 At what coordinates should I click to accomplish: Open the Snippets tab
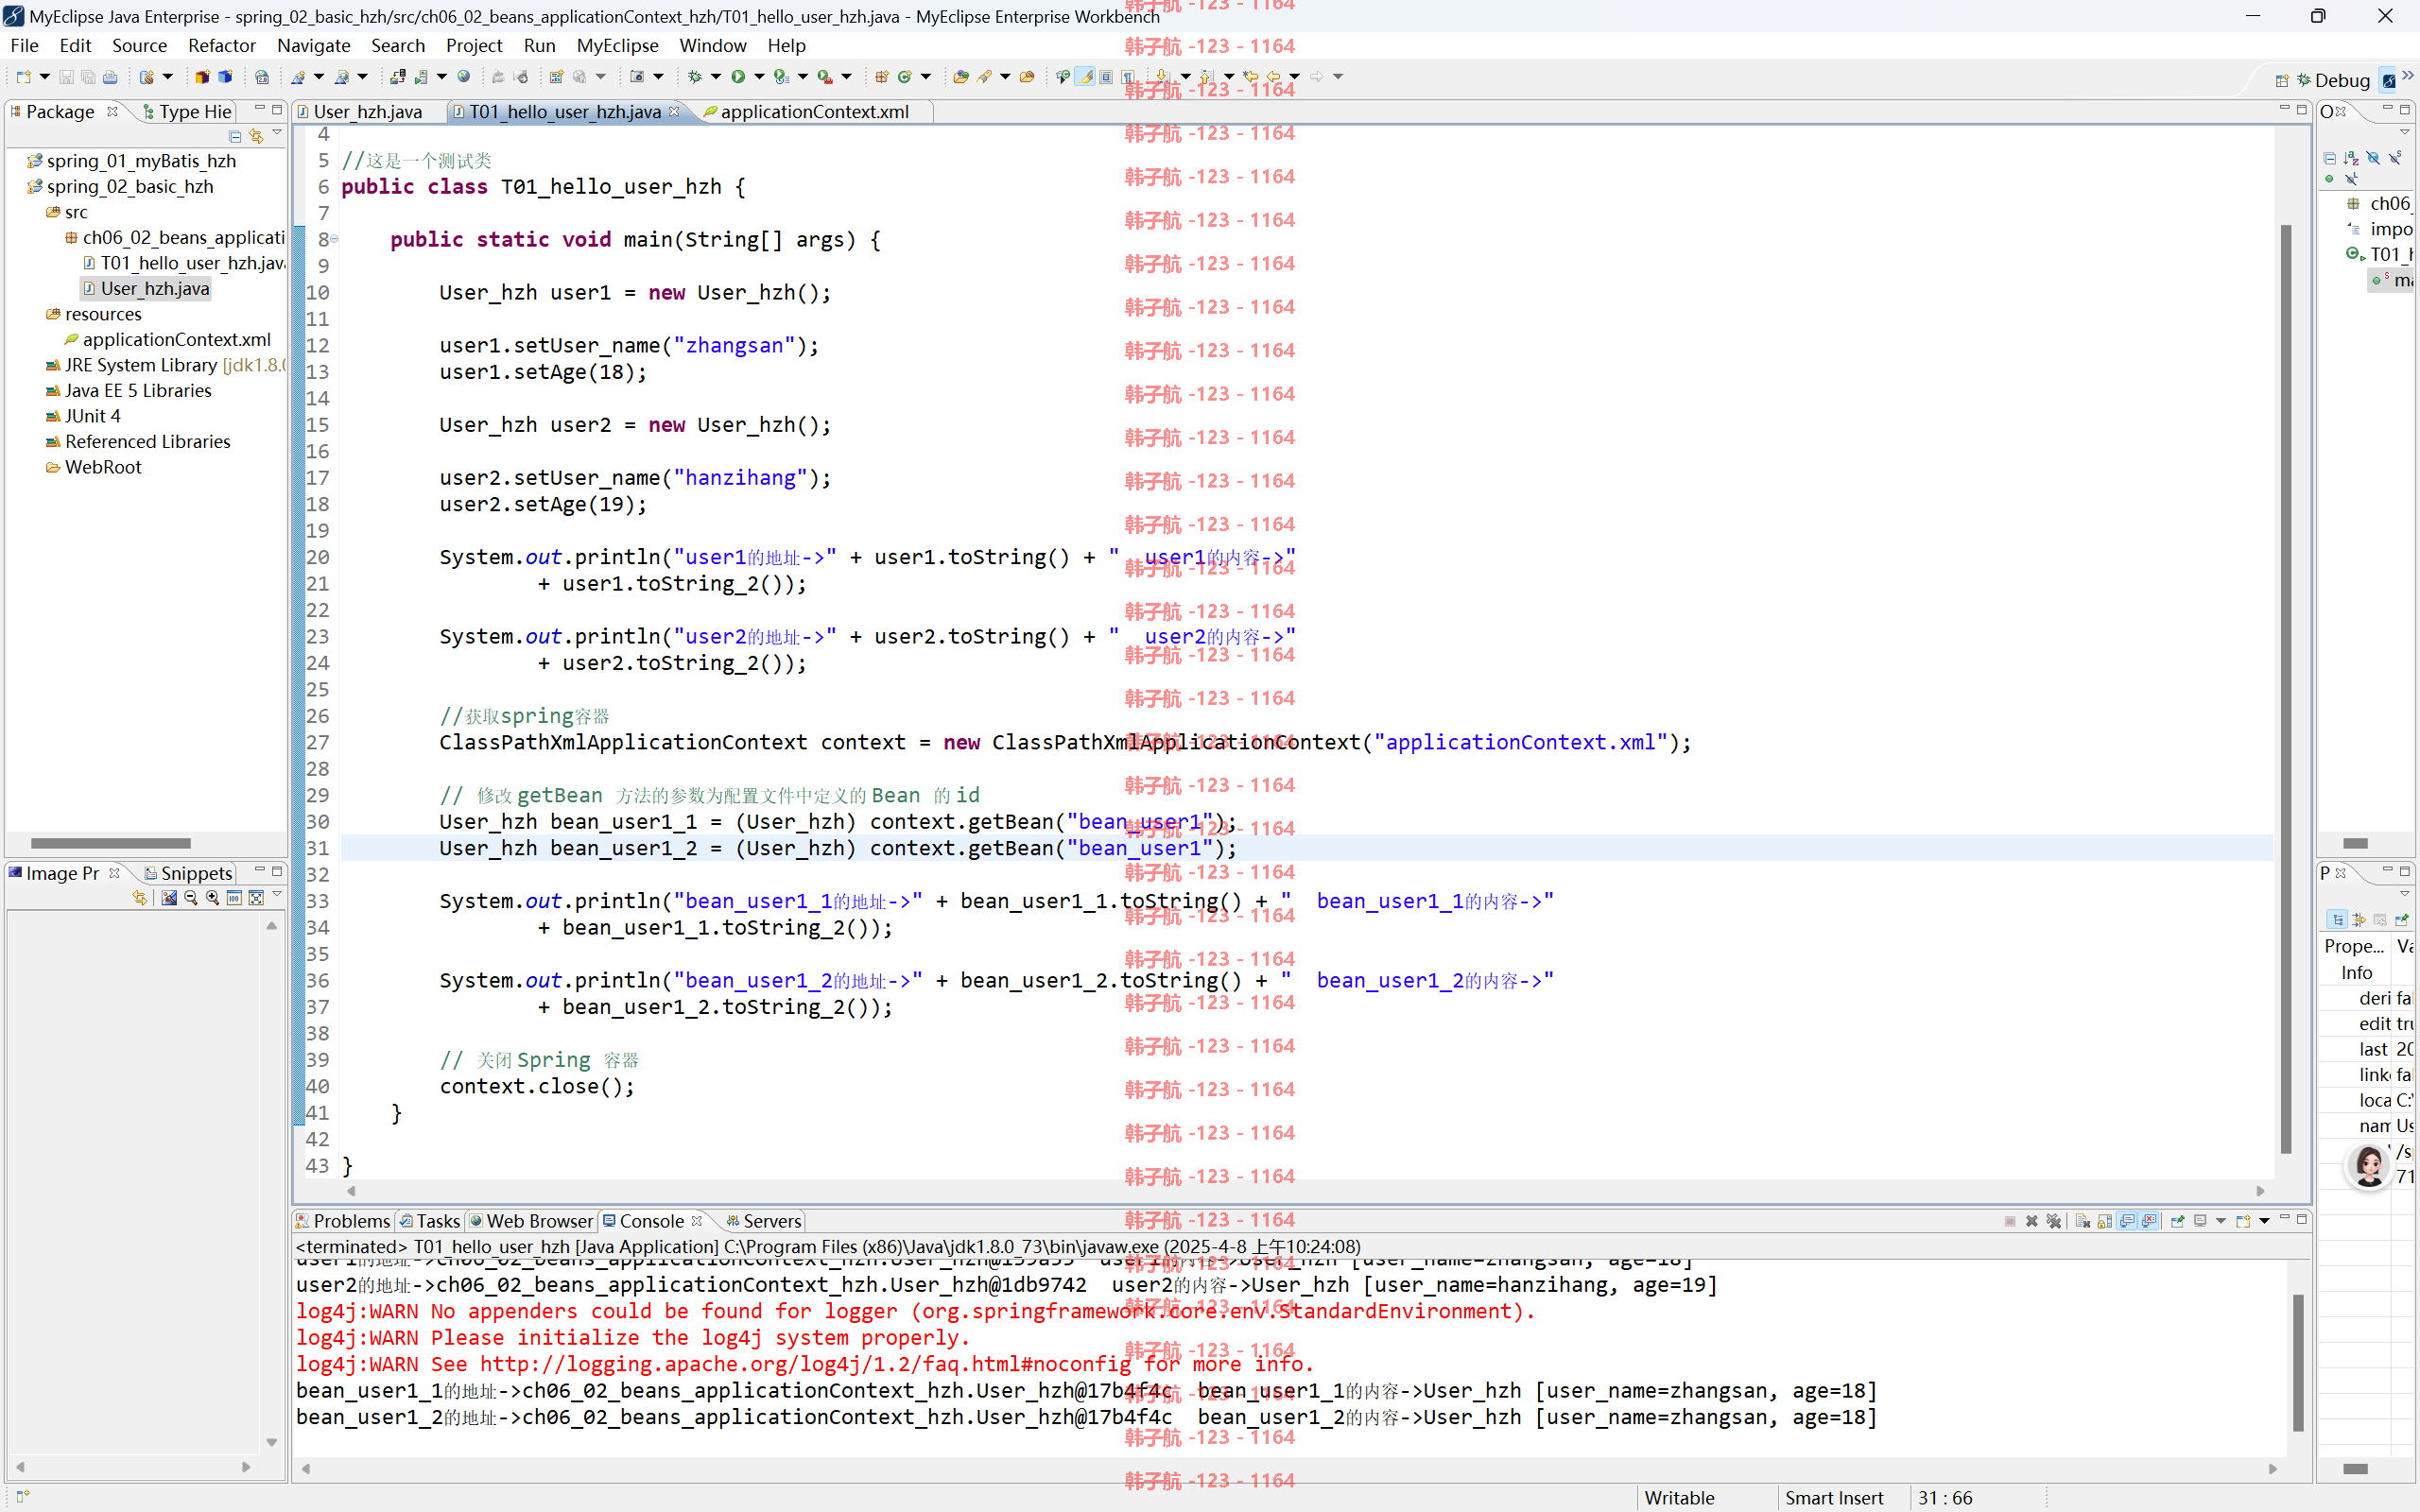click(188, 873)
